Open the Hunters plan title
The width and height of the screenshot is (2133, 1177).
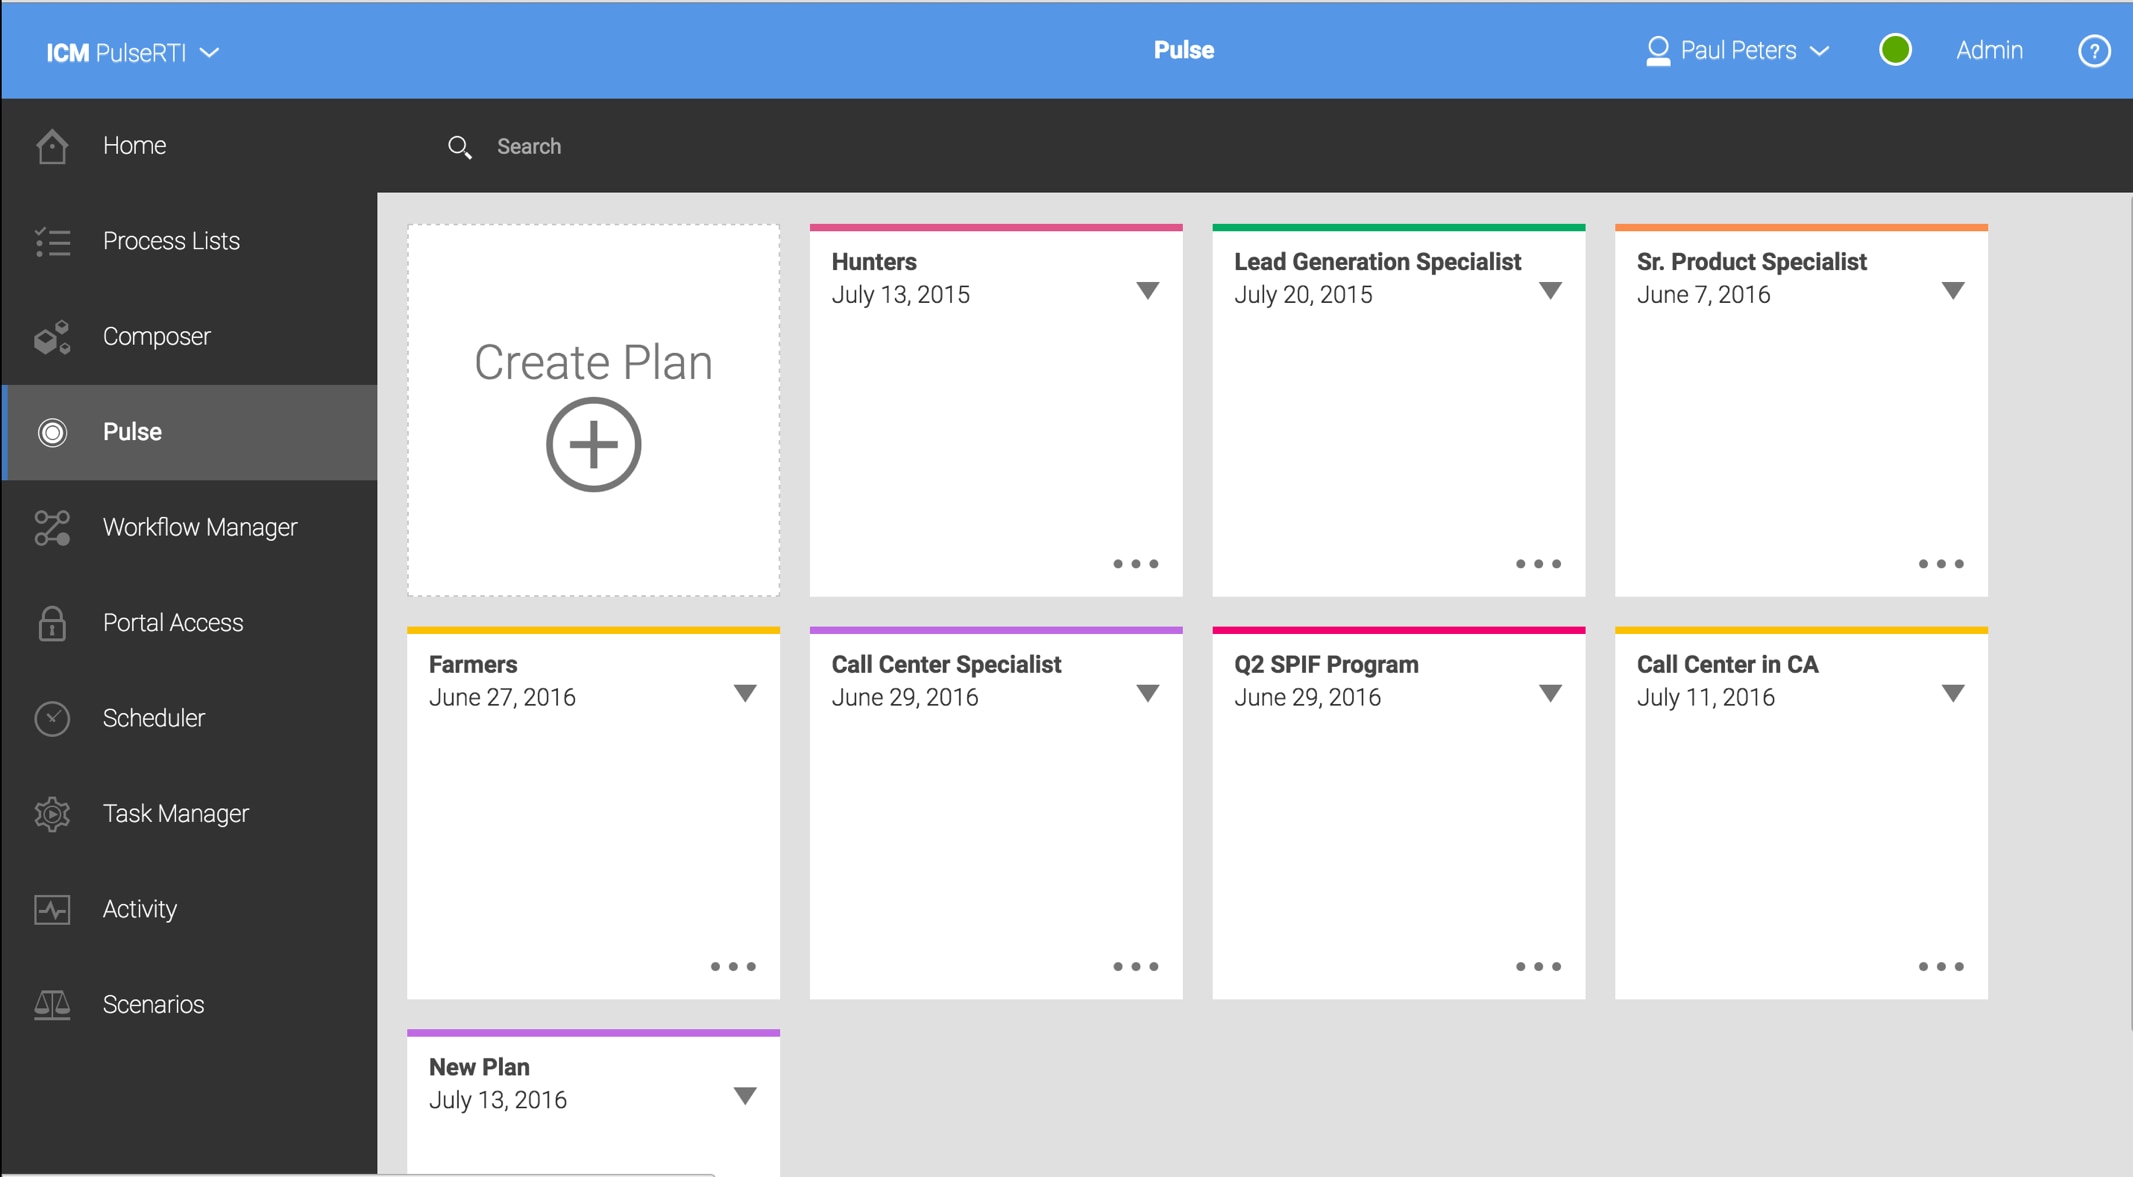point(874,262)
